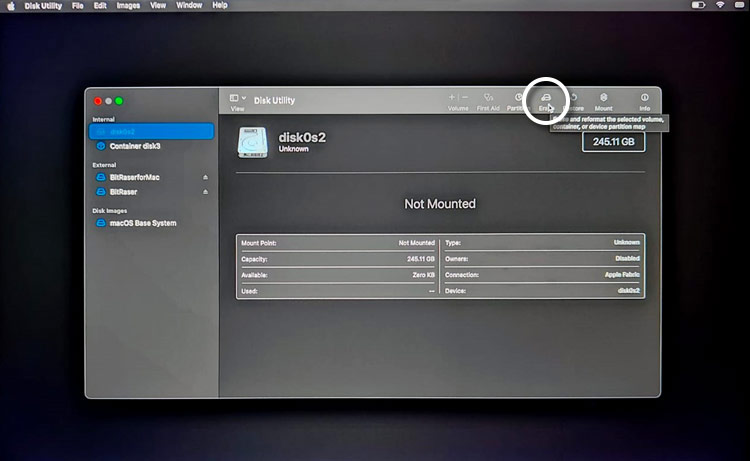Viewport: 750px width, 461px height.
Task: Open the Images menu
Action: (128, 6)
